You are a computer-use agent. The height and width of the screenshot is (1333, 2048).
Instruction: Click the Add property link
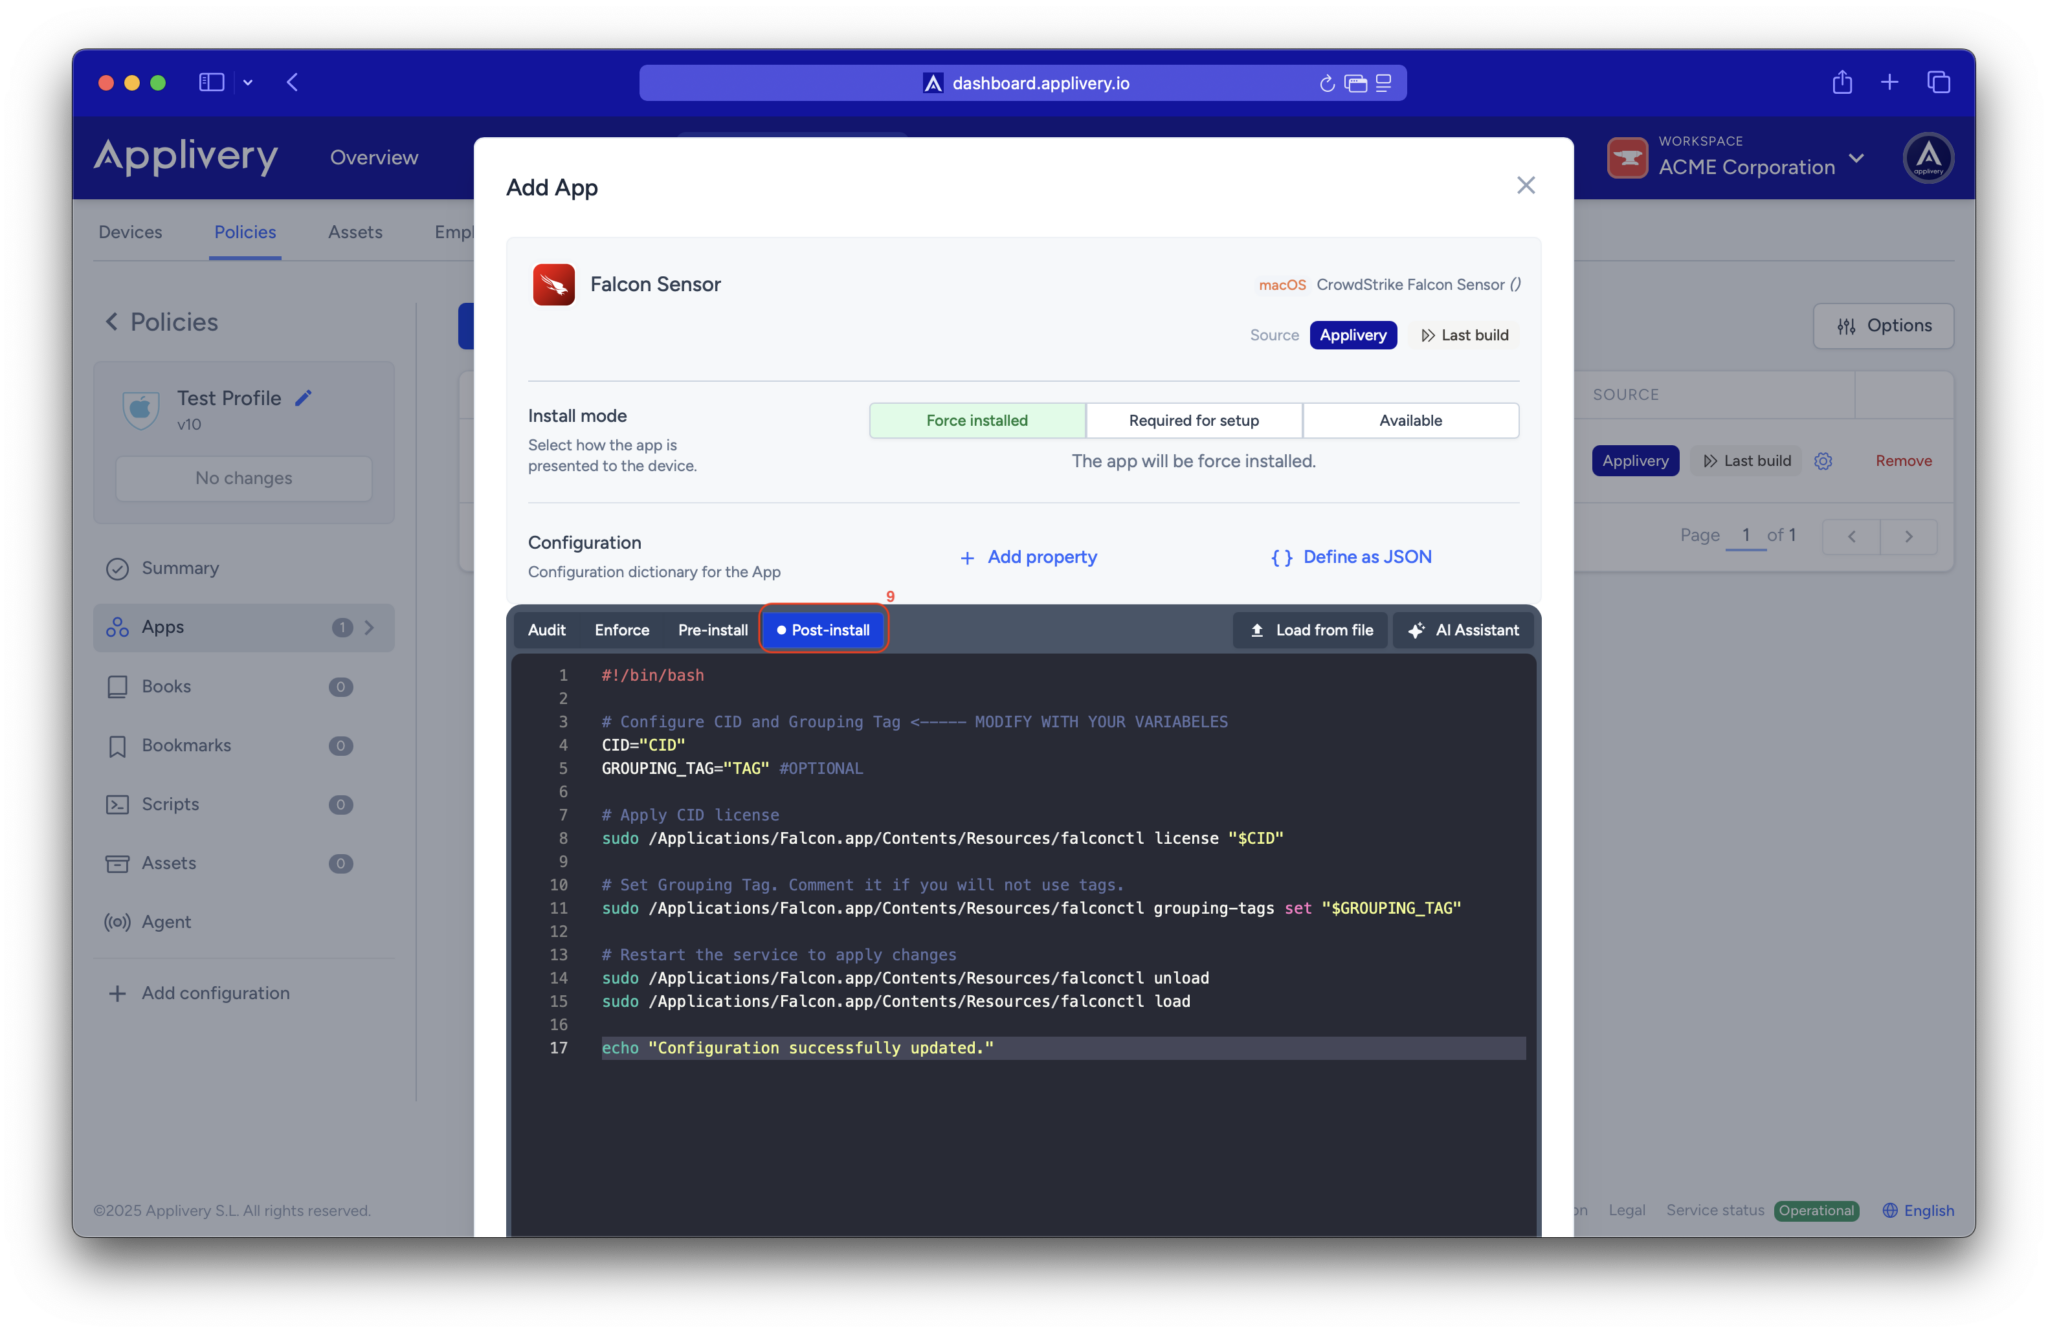pyautogui.click(x=1028, y=557)
